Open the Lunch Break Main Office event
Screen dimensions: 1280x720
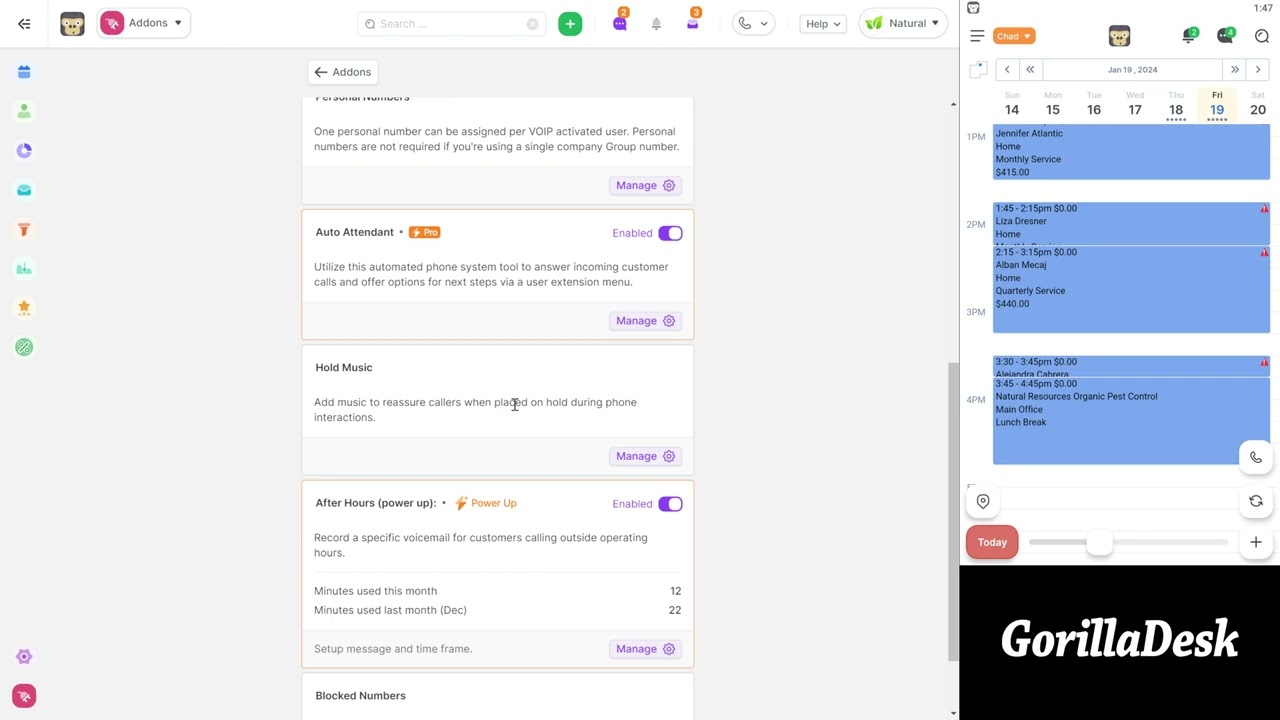(1131, 421)
